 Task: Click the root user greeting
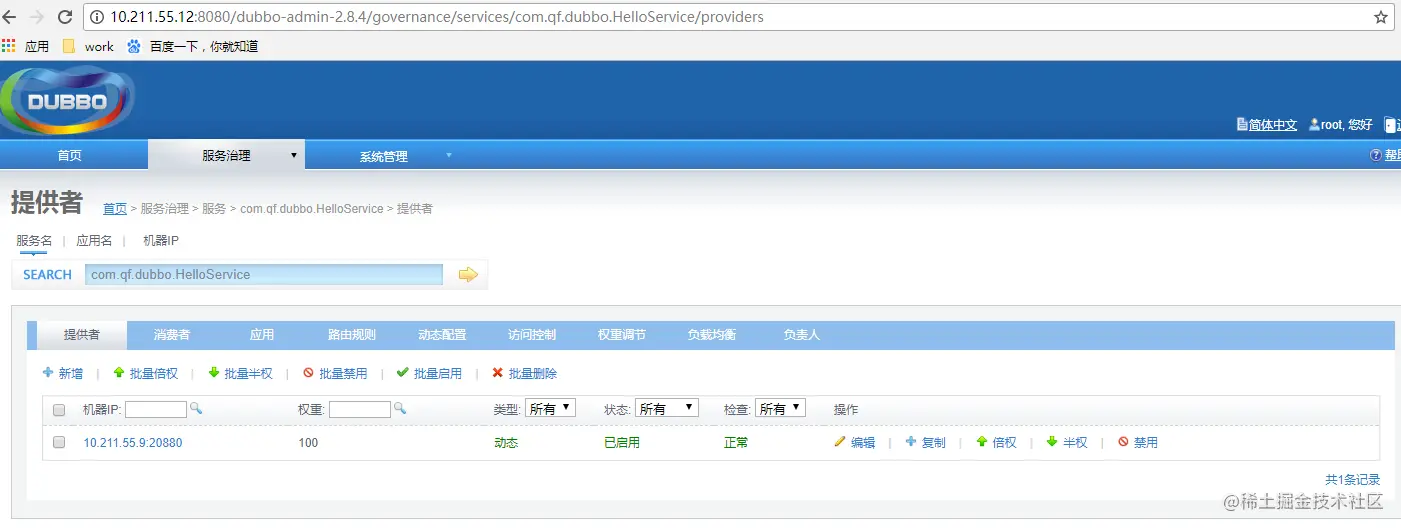coord(1341,125)
